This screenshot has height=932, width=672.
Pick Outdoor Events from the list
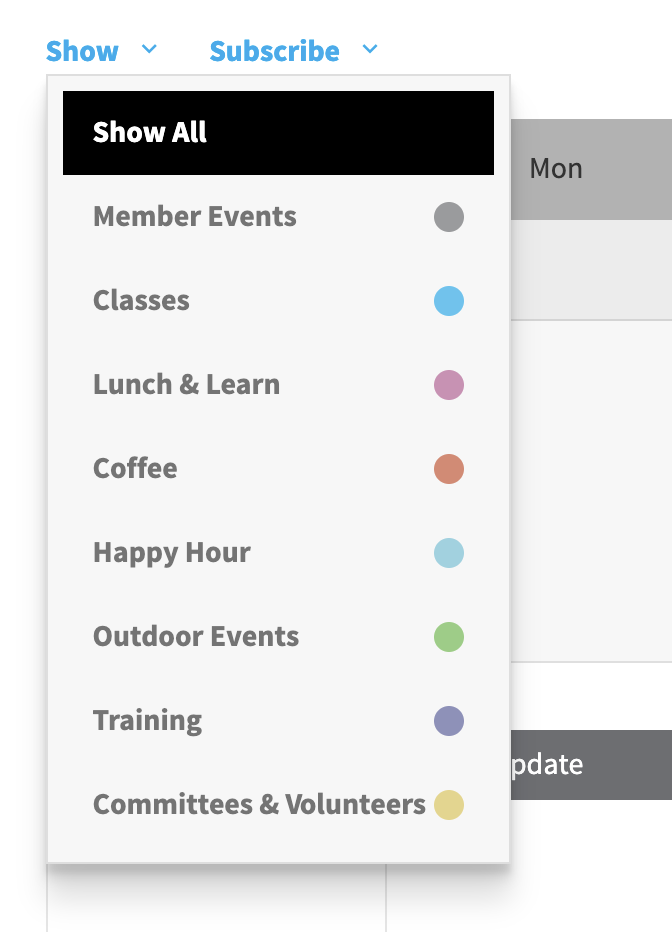point(196,637)
